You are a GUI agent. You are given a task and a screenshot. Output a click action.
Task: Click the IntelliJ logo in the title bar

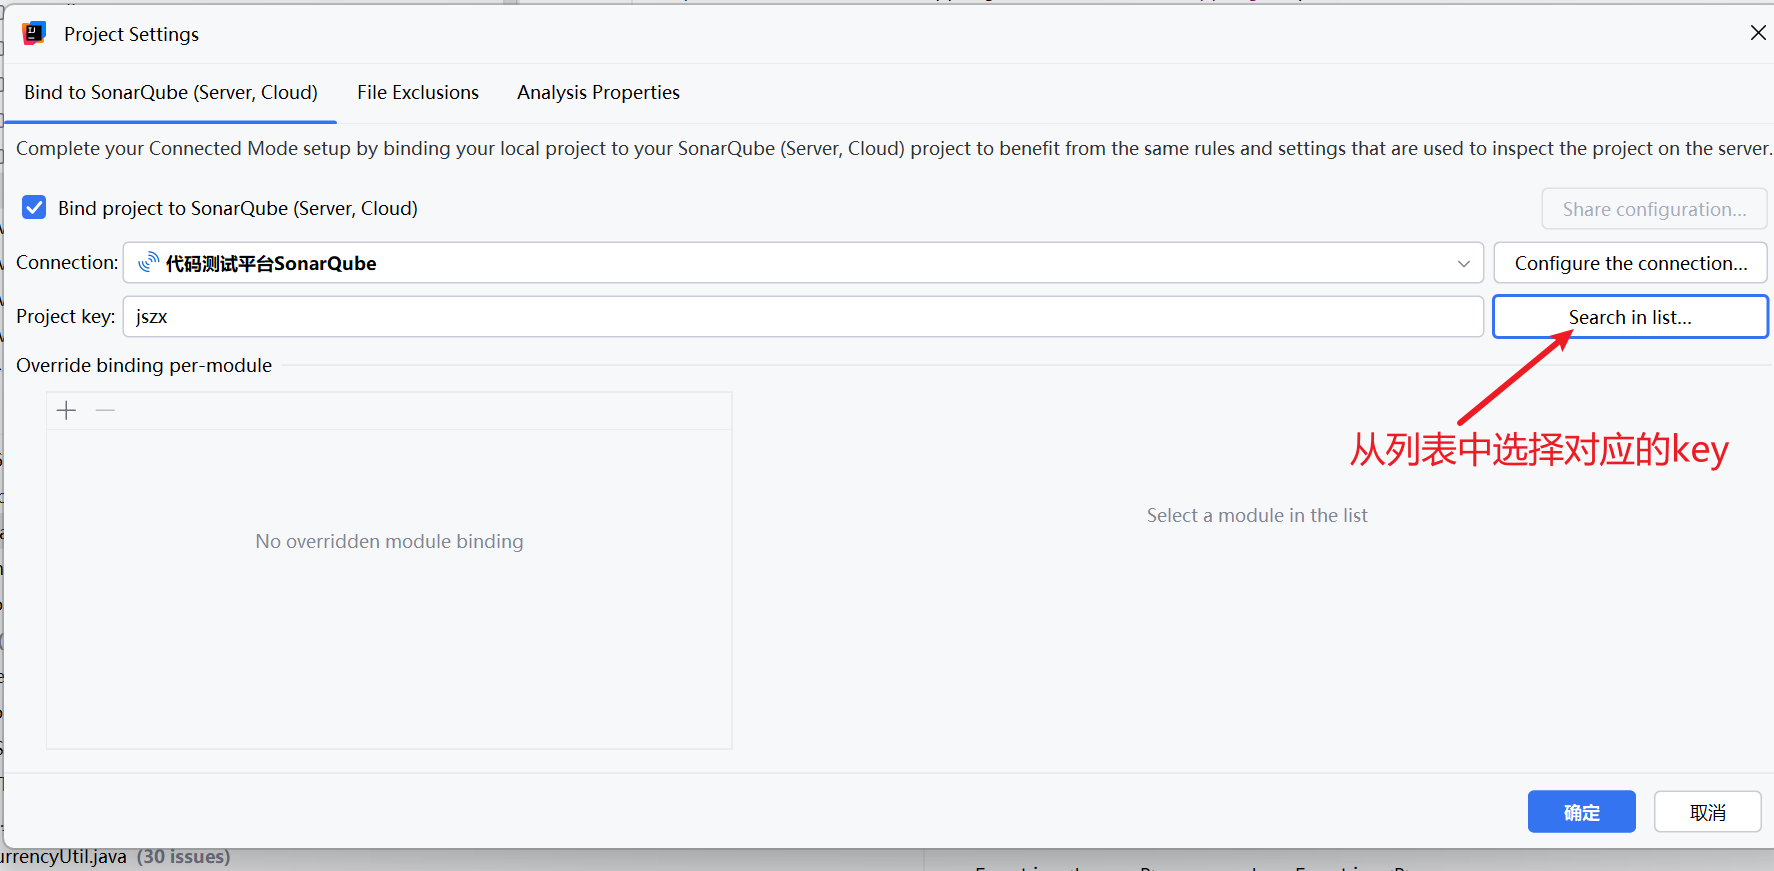[34, 33]
